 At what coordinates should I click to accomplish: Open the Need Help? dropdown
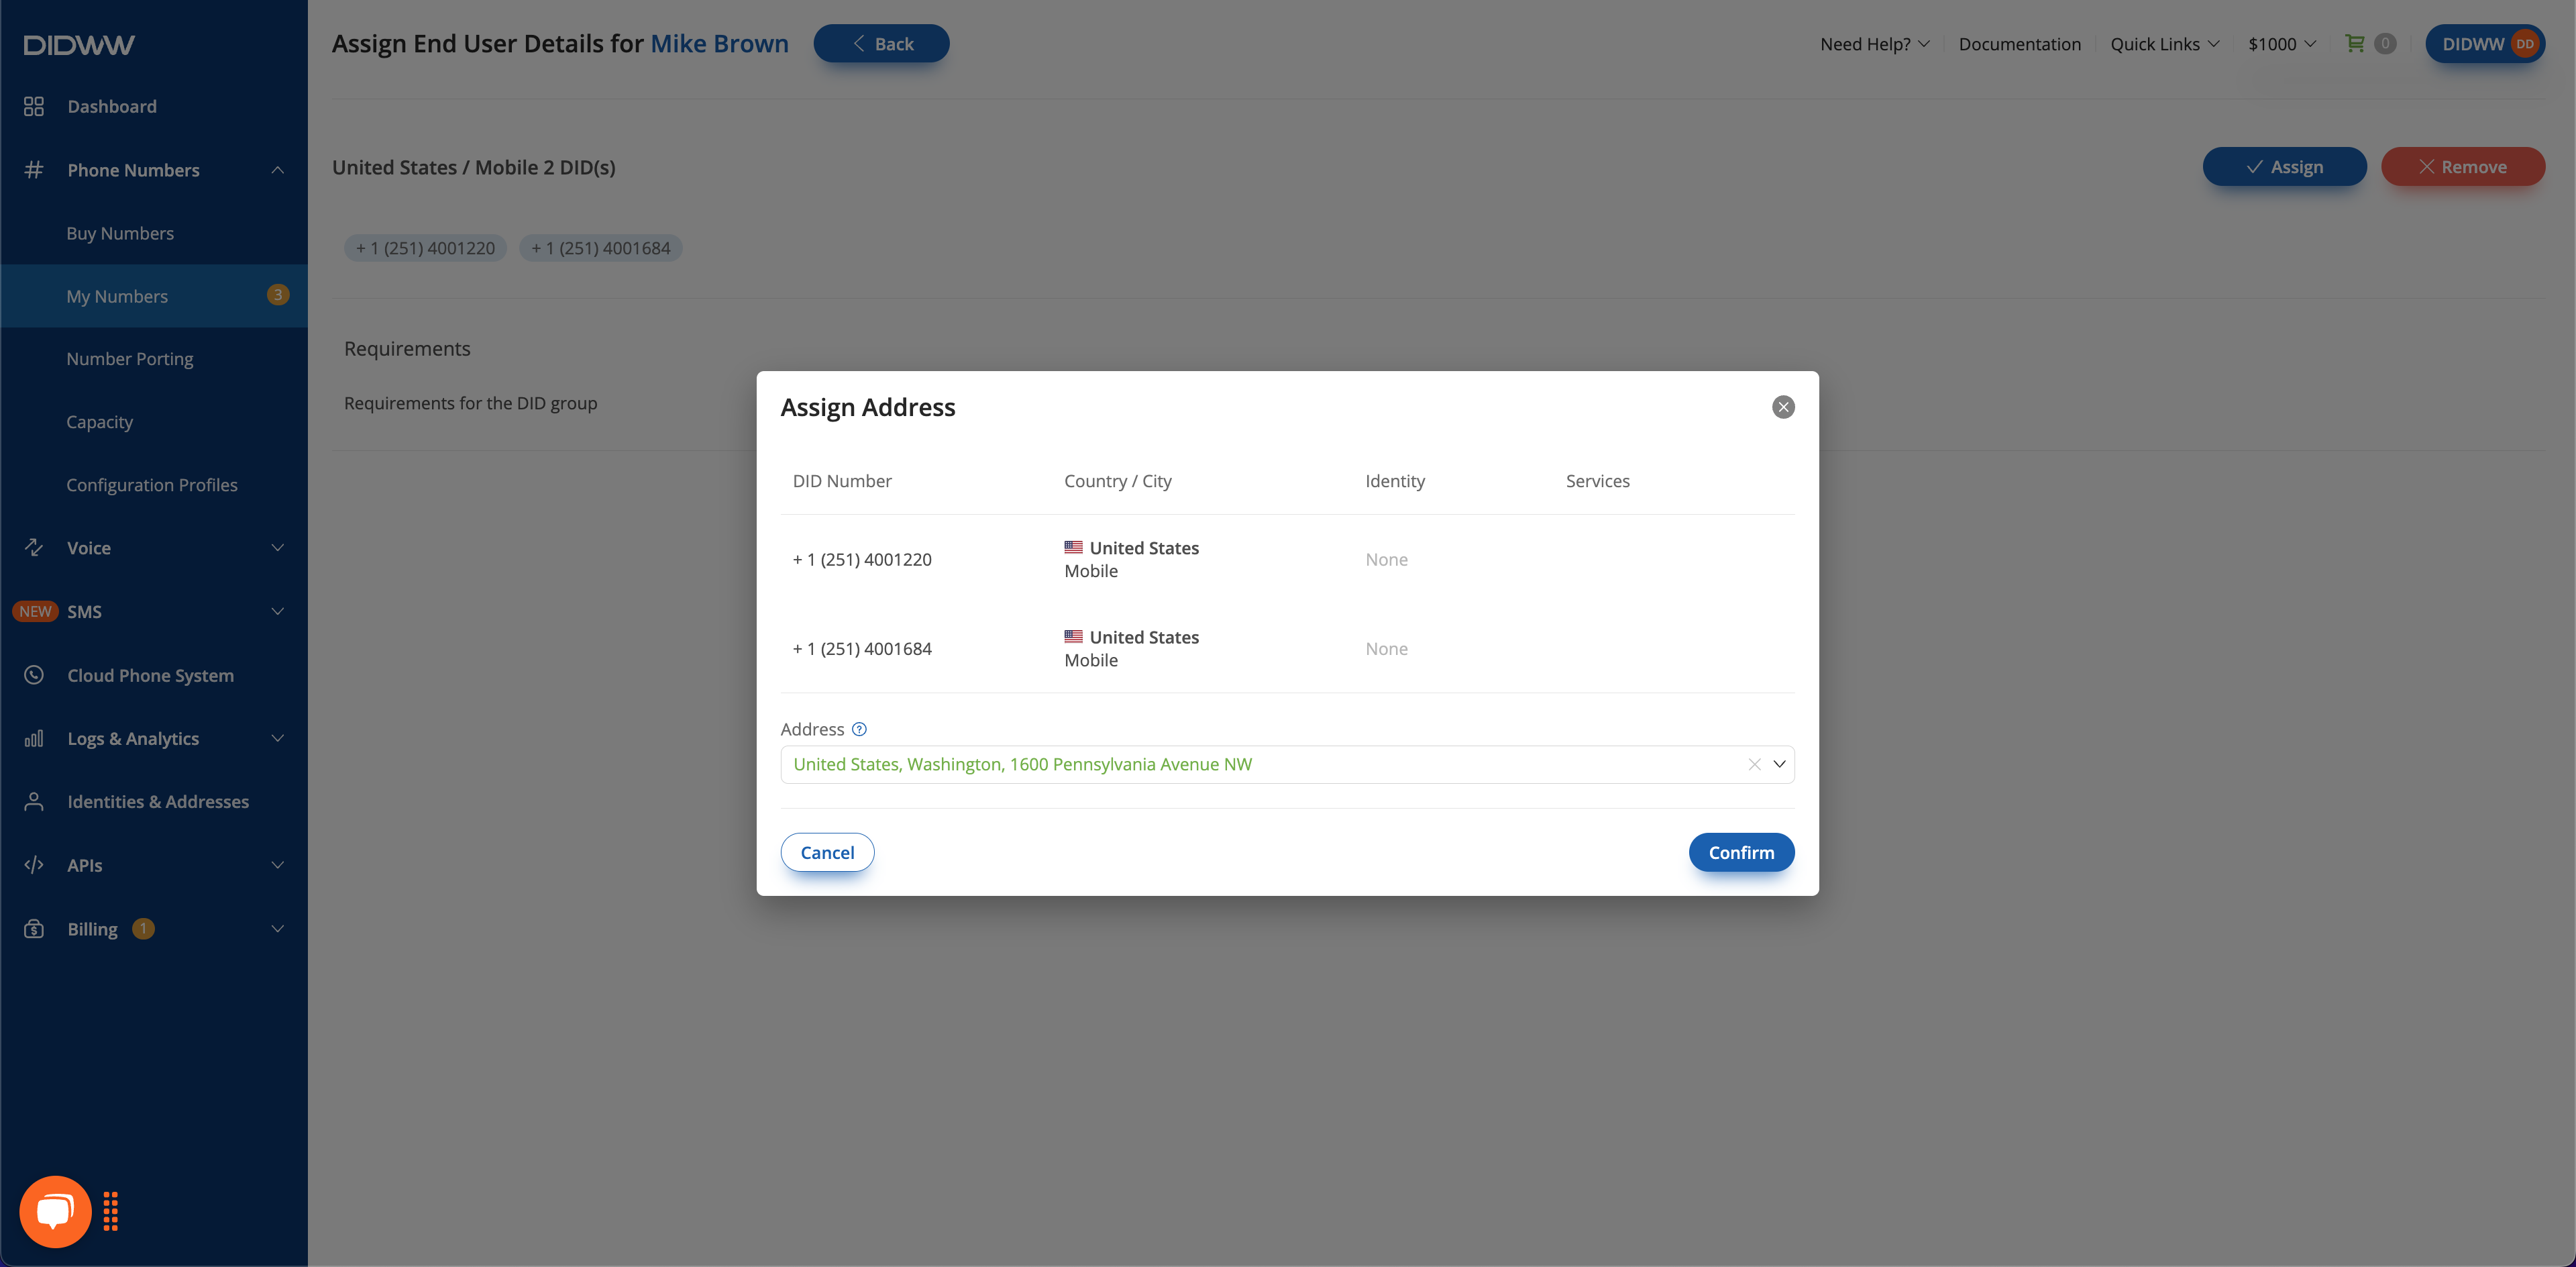pos(1875,44)
